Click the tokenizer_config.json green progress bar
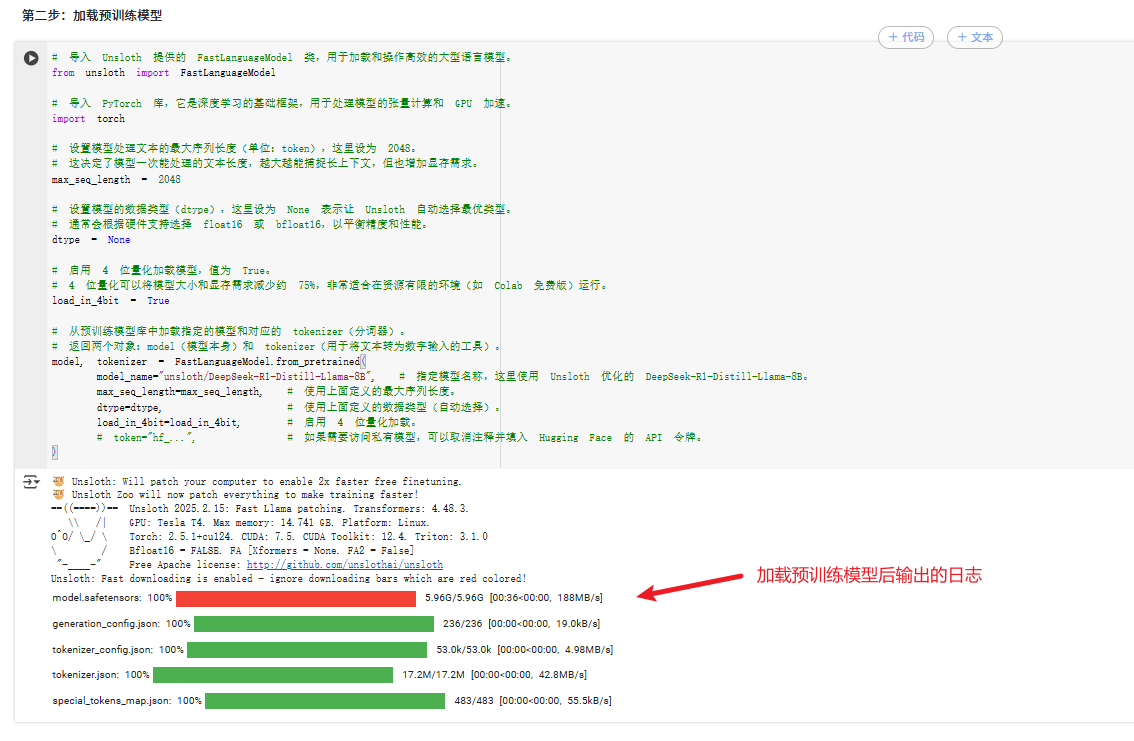Viewport: 1134px width, 741px height. pyautogui.click(x=307, y=650)
